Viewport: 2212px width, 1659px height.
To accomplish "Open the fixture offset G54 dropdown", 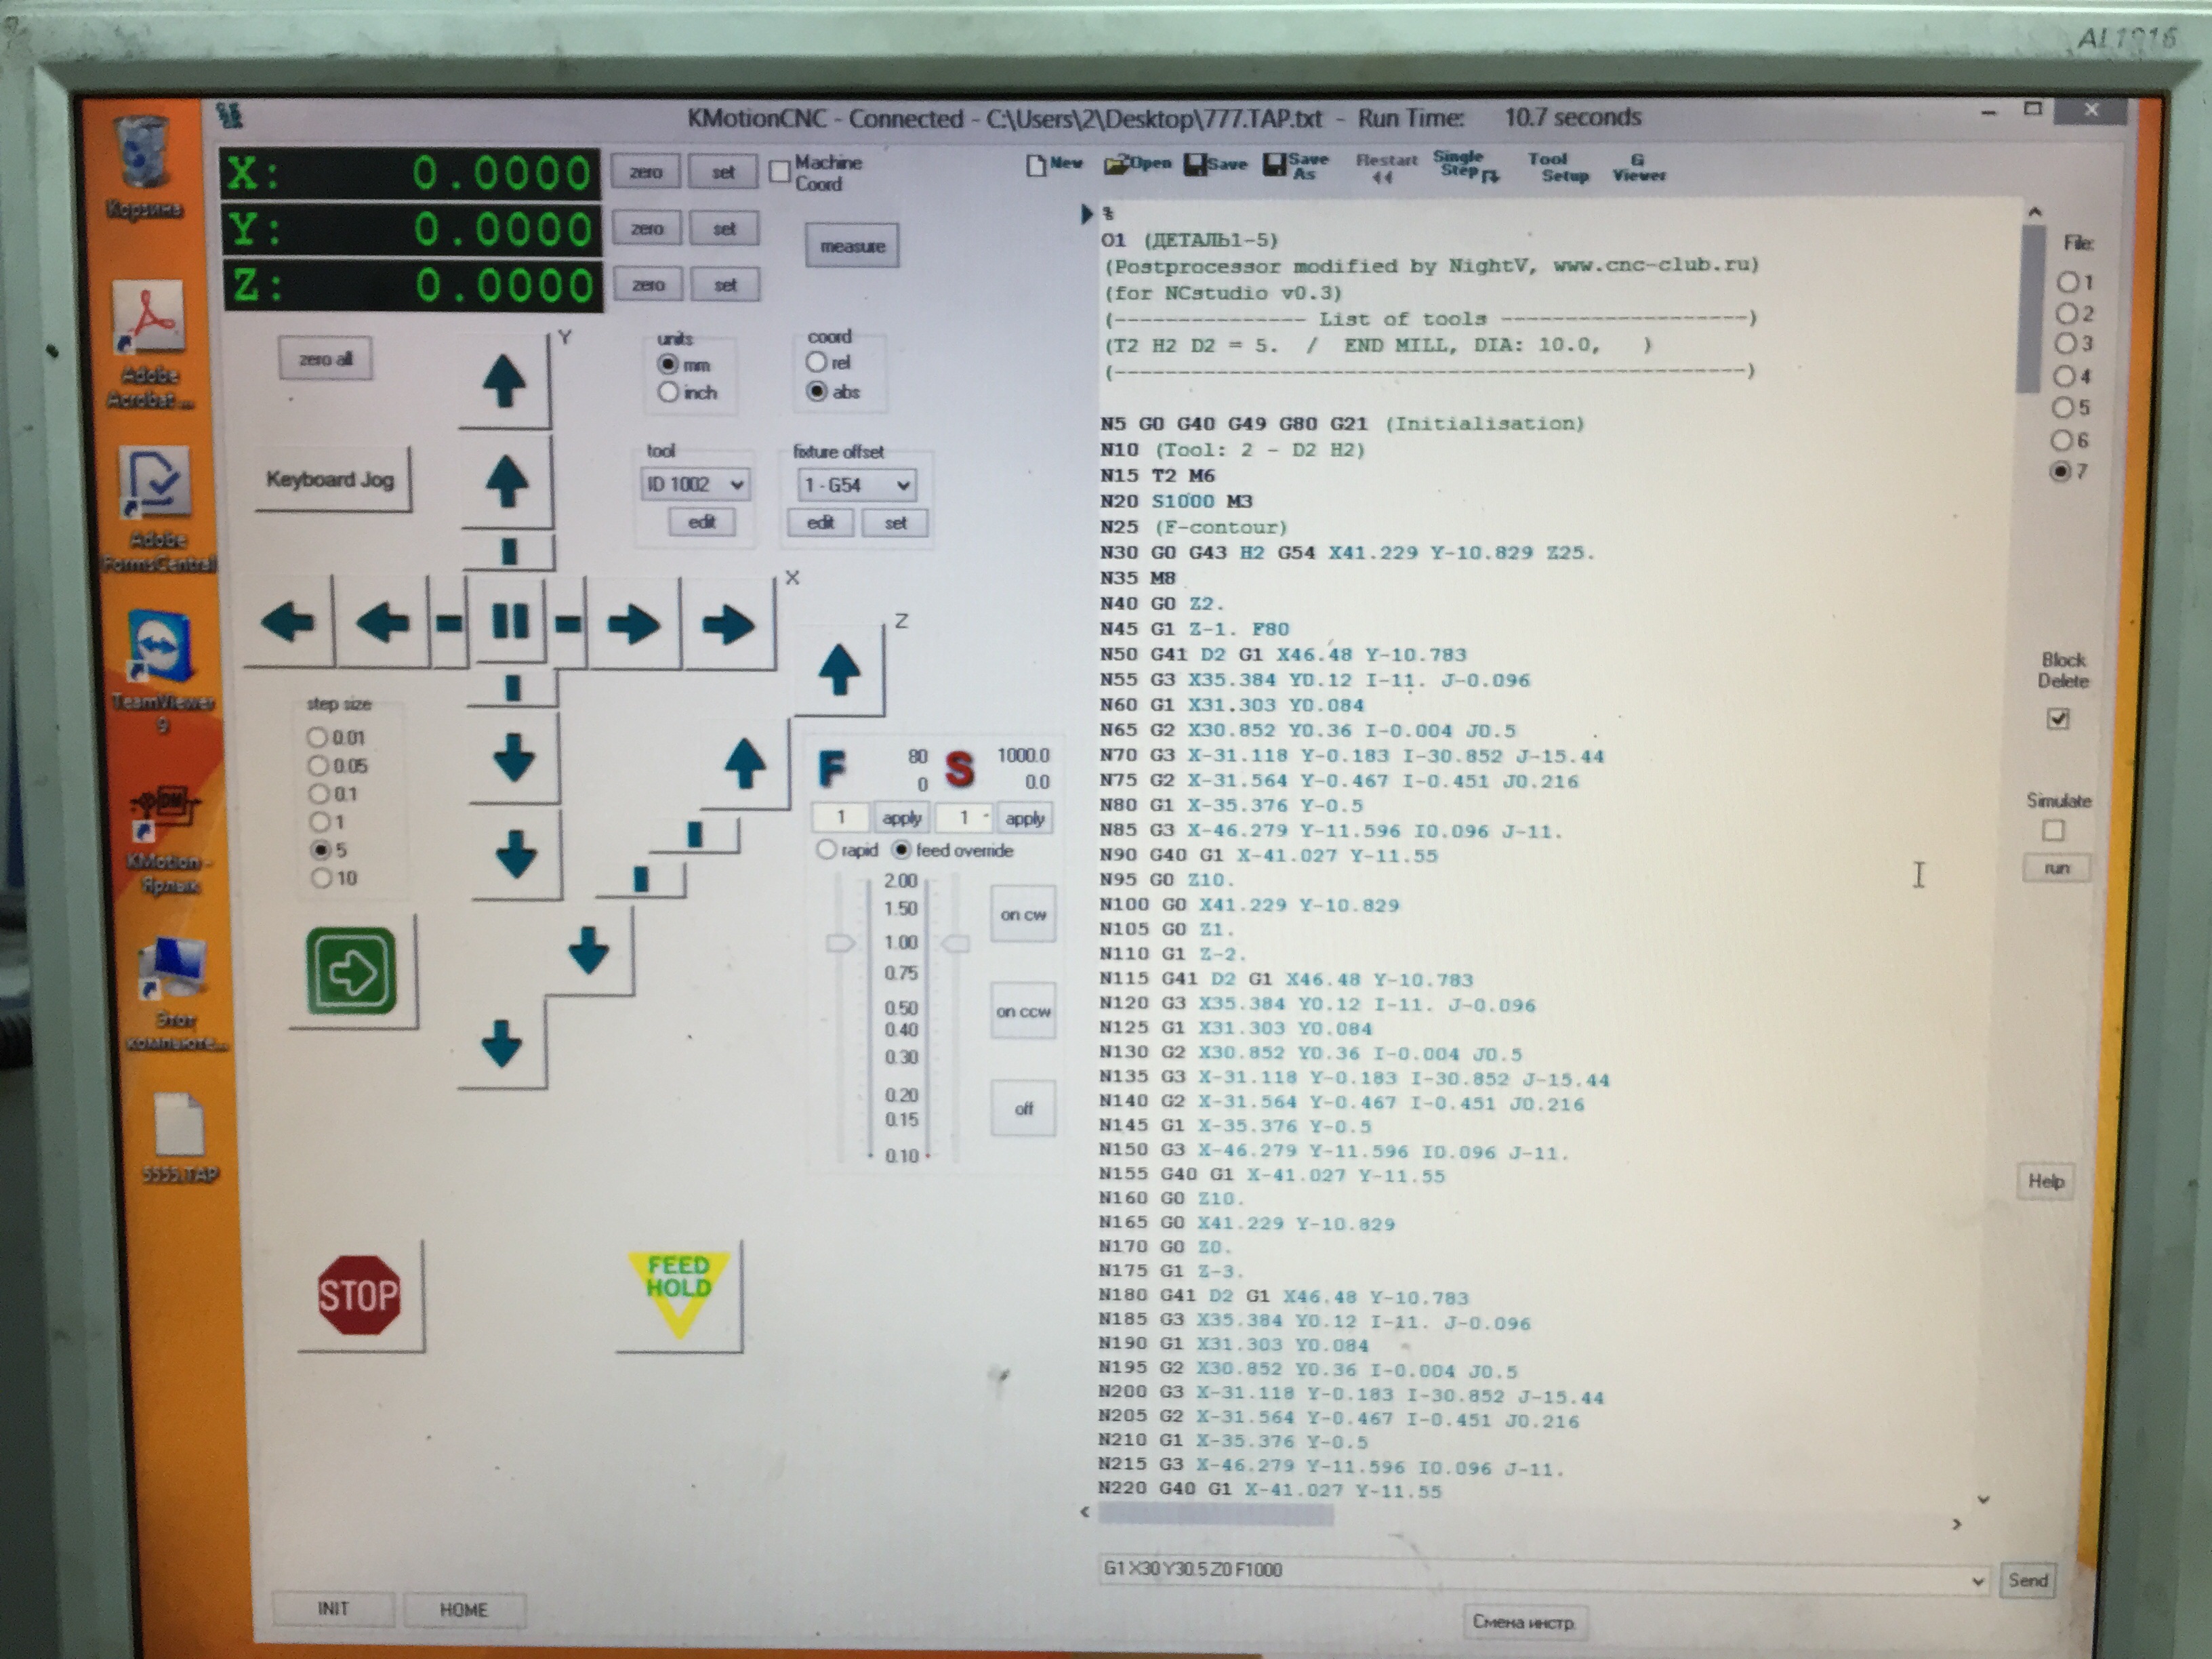I will point(902,486).
